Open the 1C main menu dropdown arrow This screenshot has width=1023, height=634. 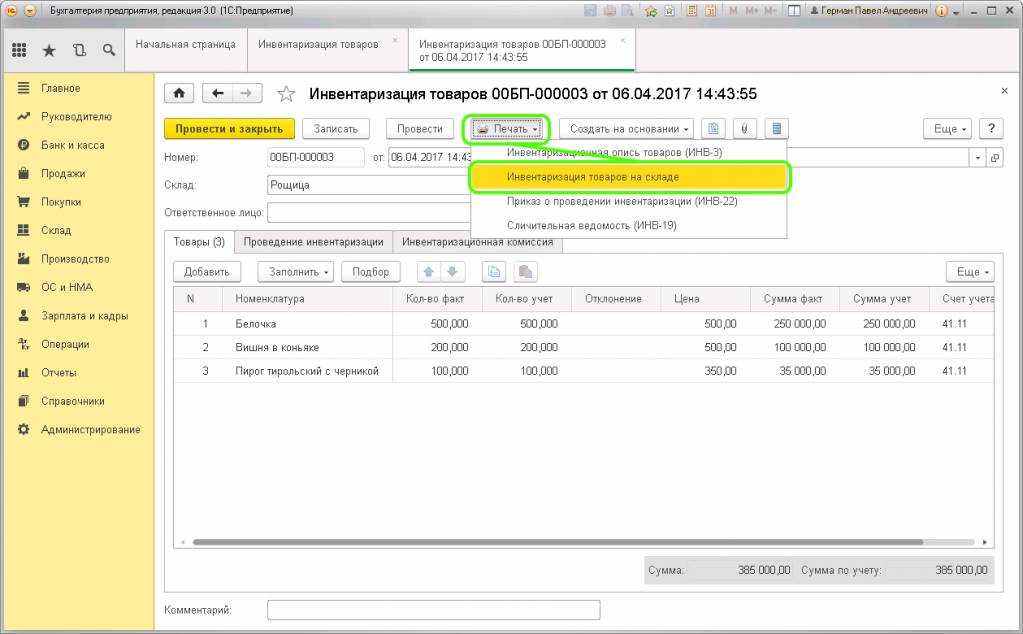[x=29, y=11]
